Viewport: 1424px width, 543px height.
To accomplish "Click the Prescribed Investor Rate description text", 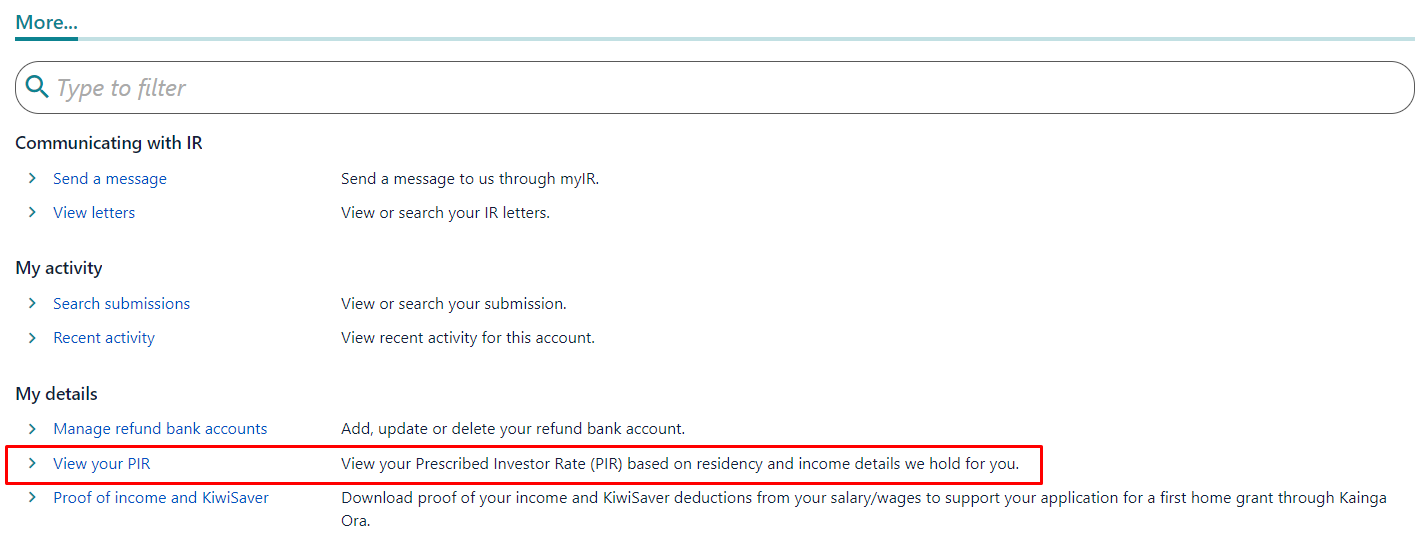I will [x=680, y=463].
